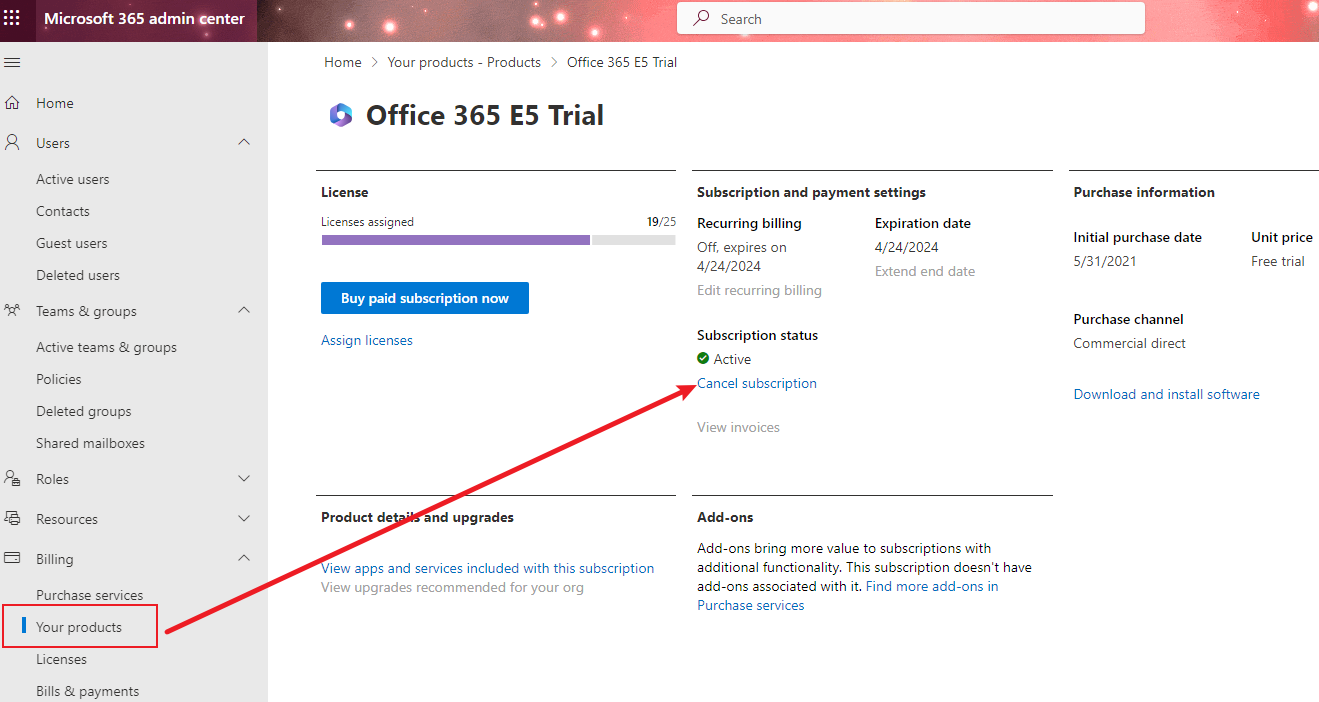This screenshot has width=1319, height=702.
Task: Open Bills & payments in sidebar
Action: click(88, 691)
